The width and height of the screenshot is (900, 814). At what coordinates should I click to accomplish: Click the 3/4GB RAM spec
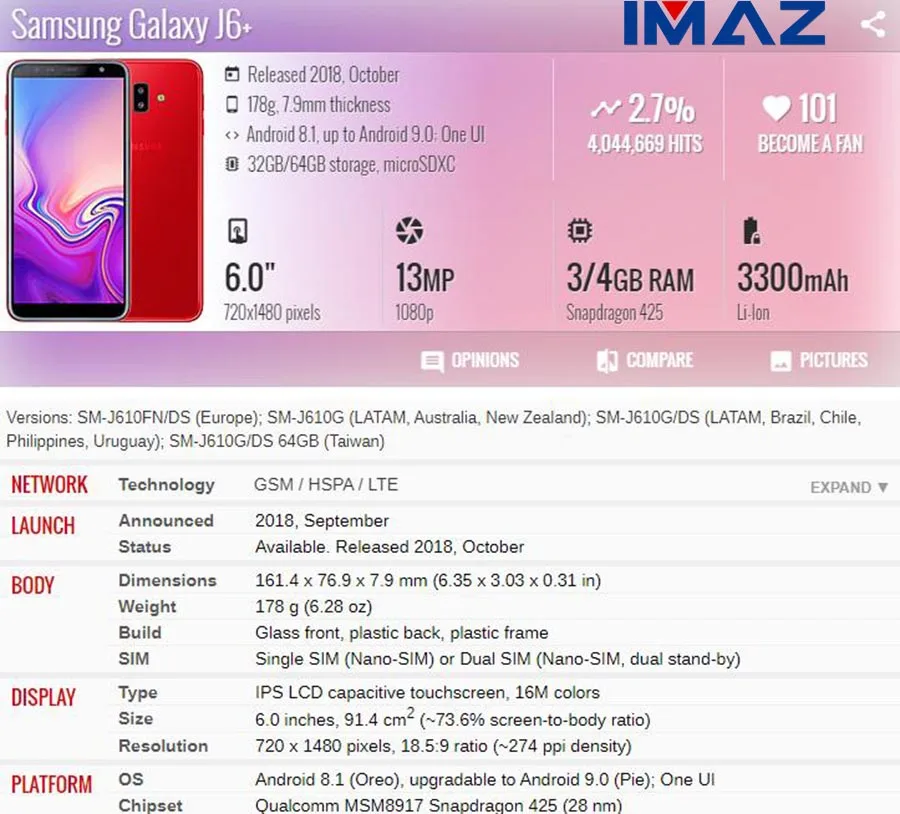pyautogui.click(x=630, y=278)
